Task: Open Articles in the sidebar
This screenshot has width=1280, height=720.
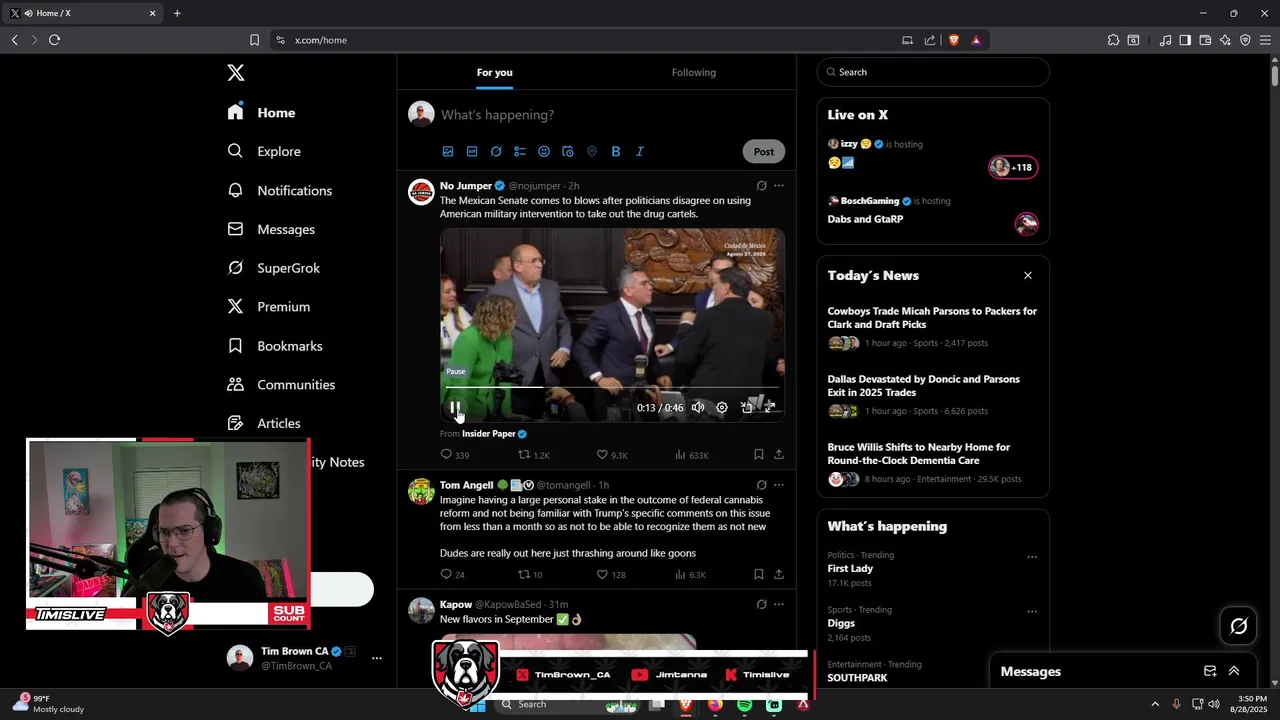Action: [264, 423]
